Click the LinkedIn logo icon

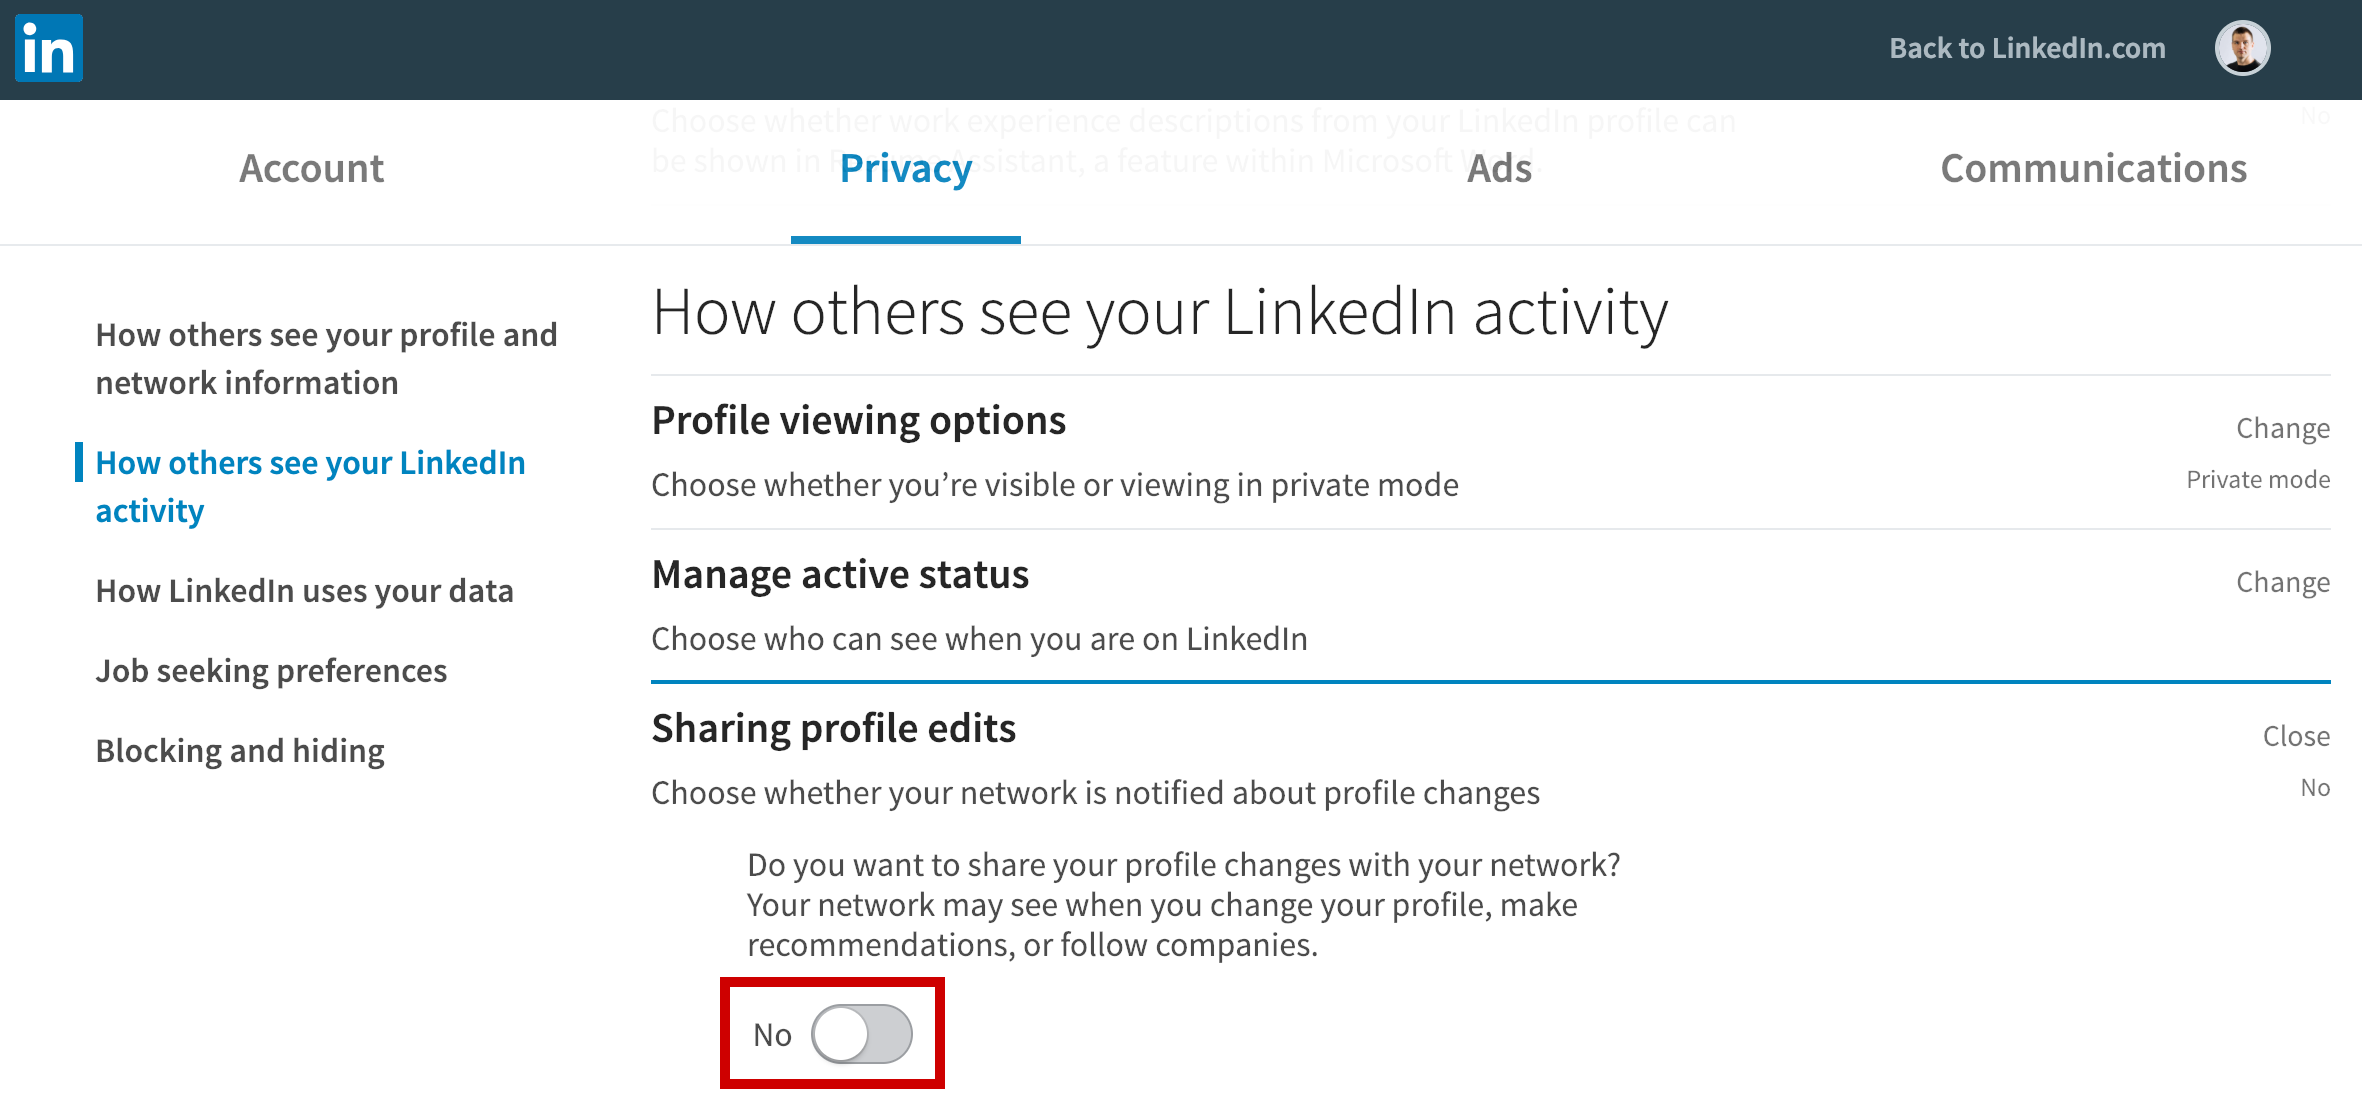point(49,48)
